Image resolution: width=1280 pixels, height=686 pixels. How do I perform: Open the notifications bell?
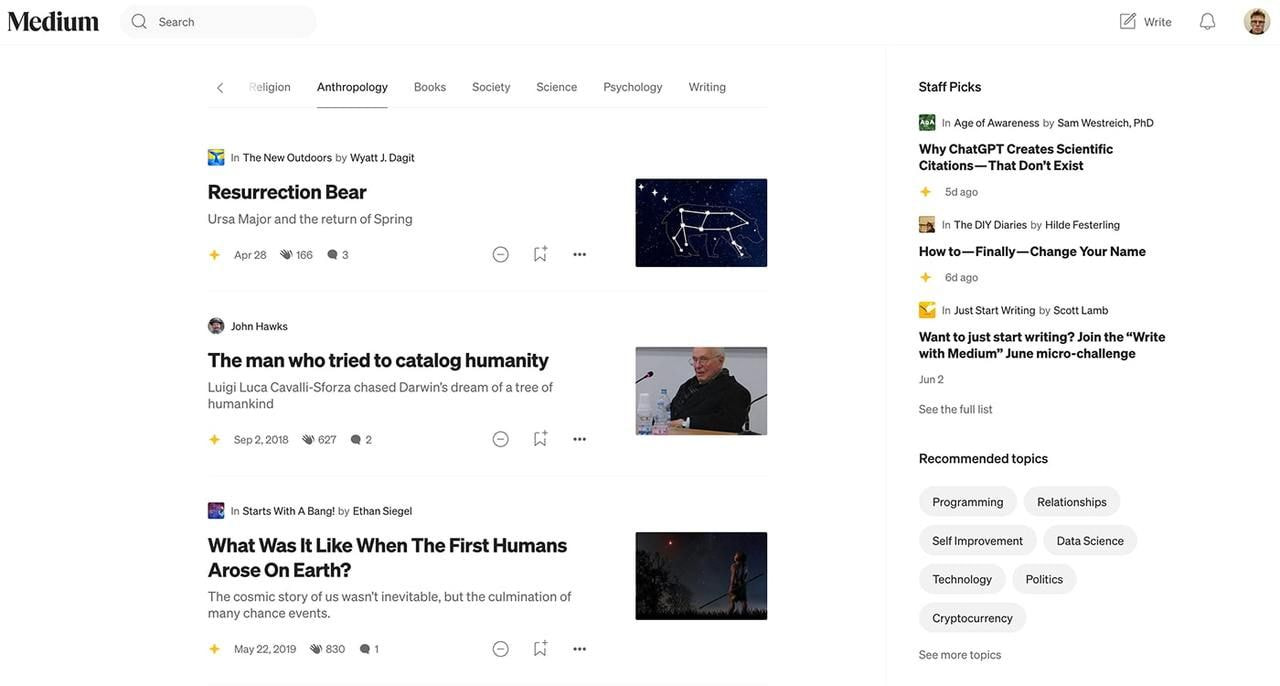(1207, 21)
